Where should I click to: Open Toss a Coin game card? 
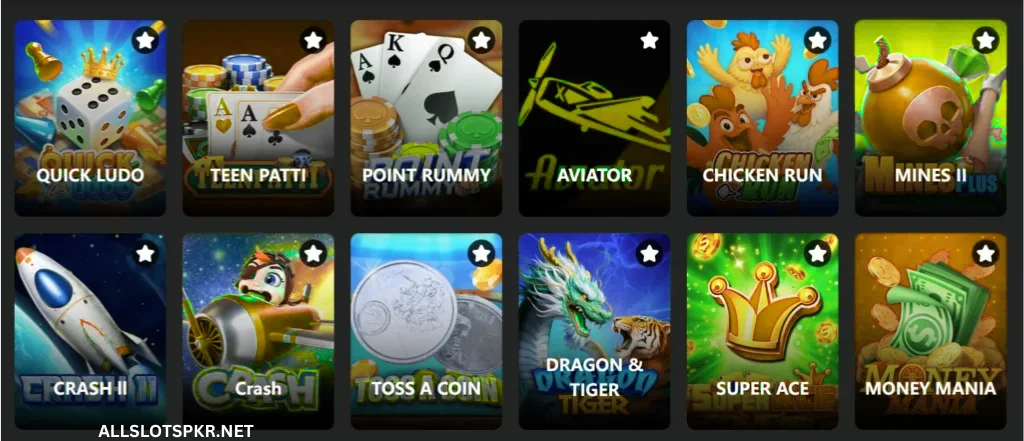click(426, 331)
